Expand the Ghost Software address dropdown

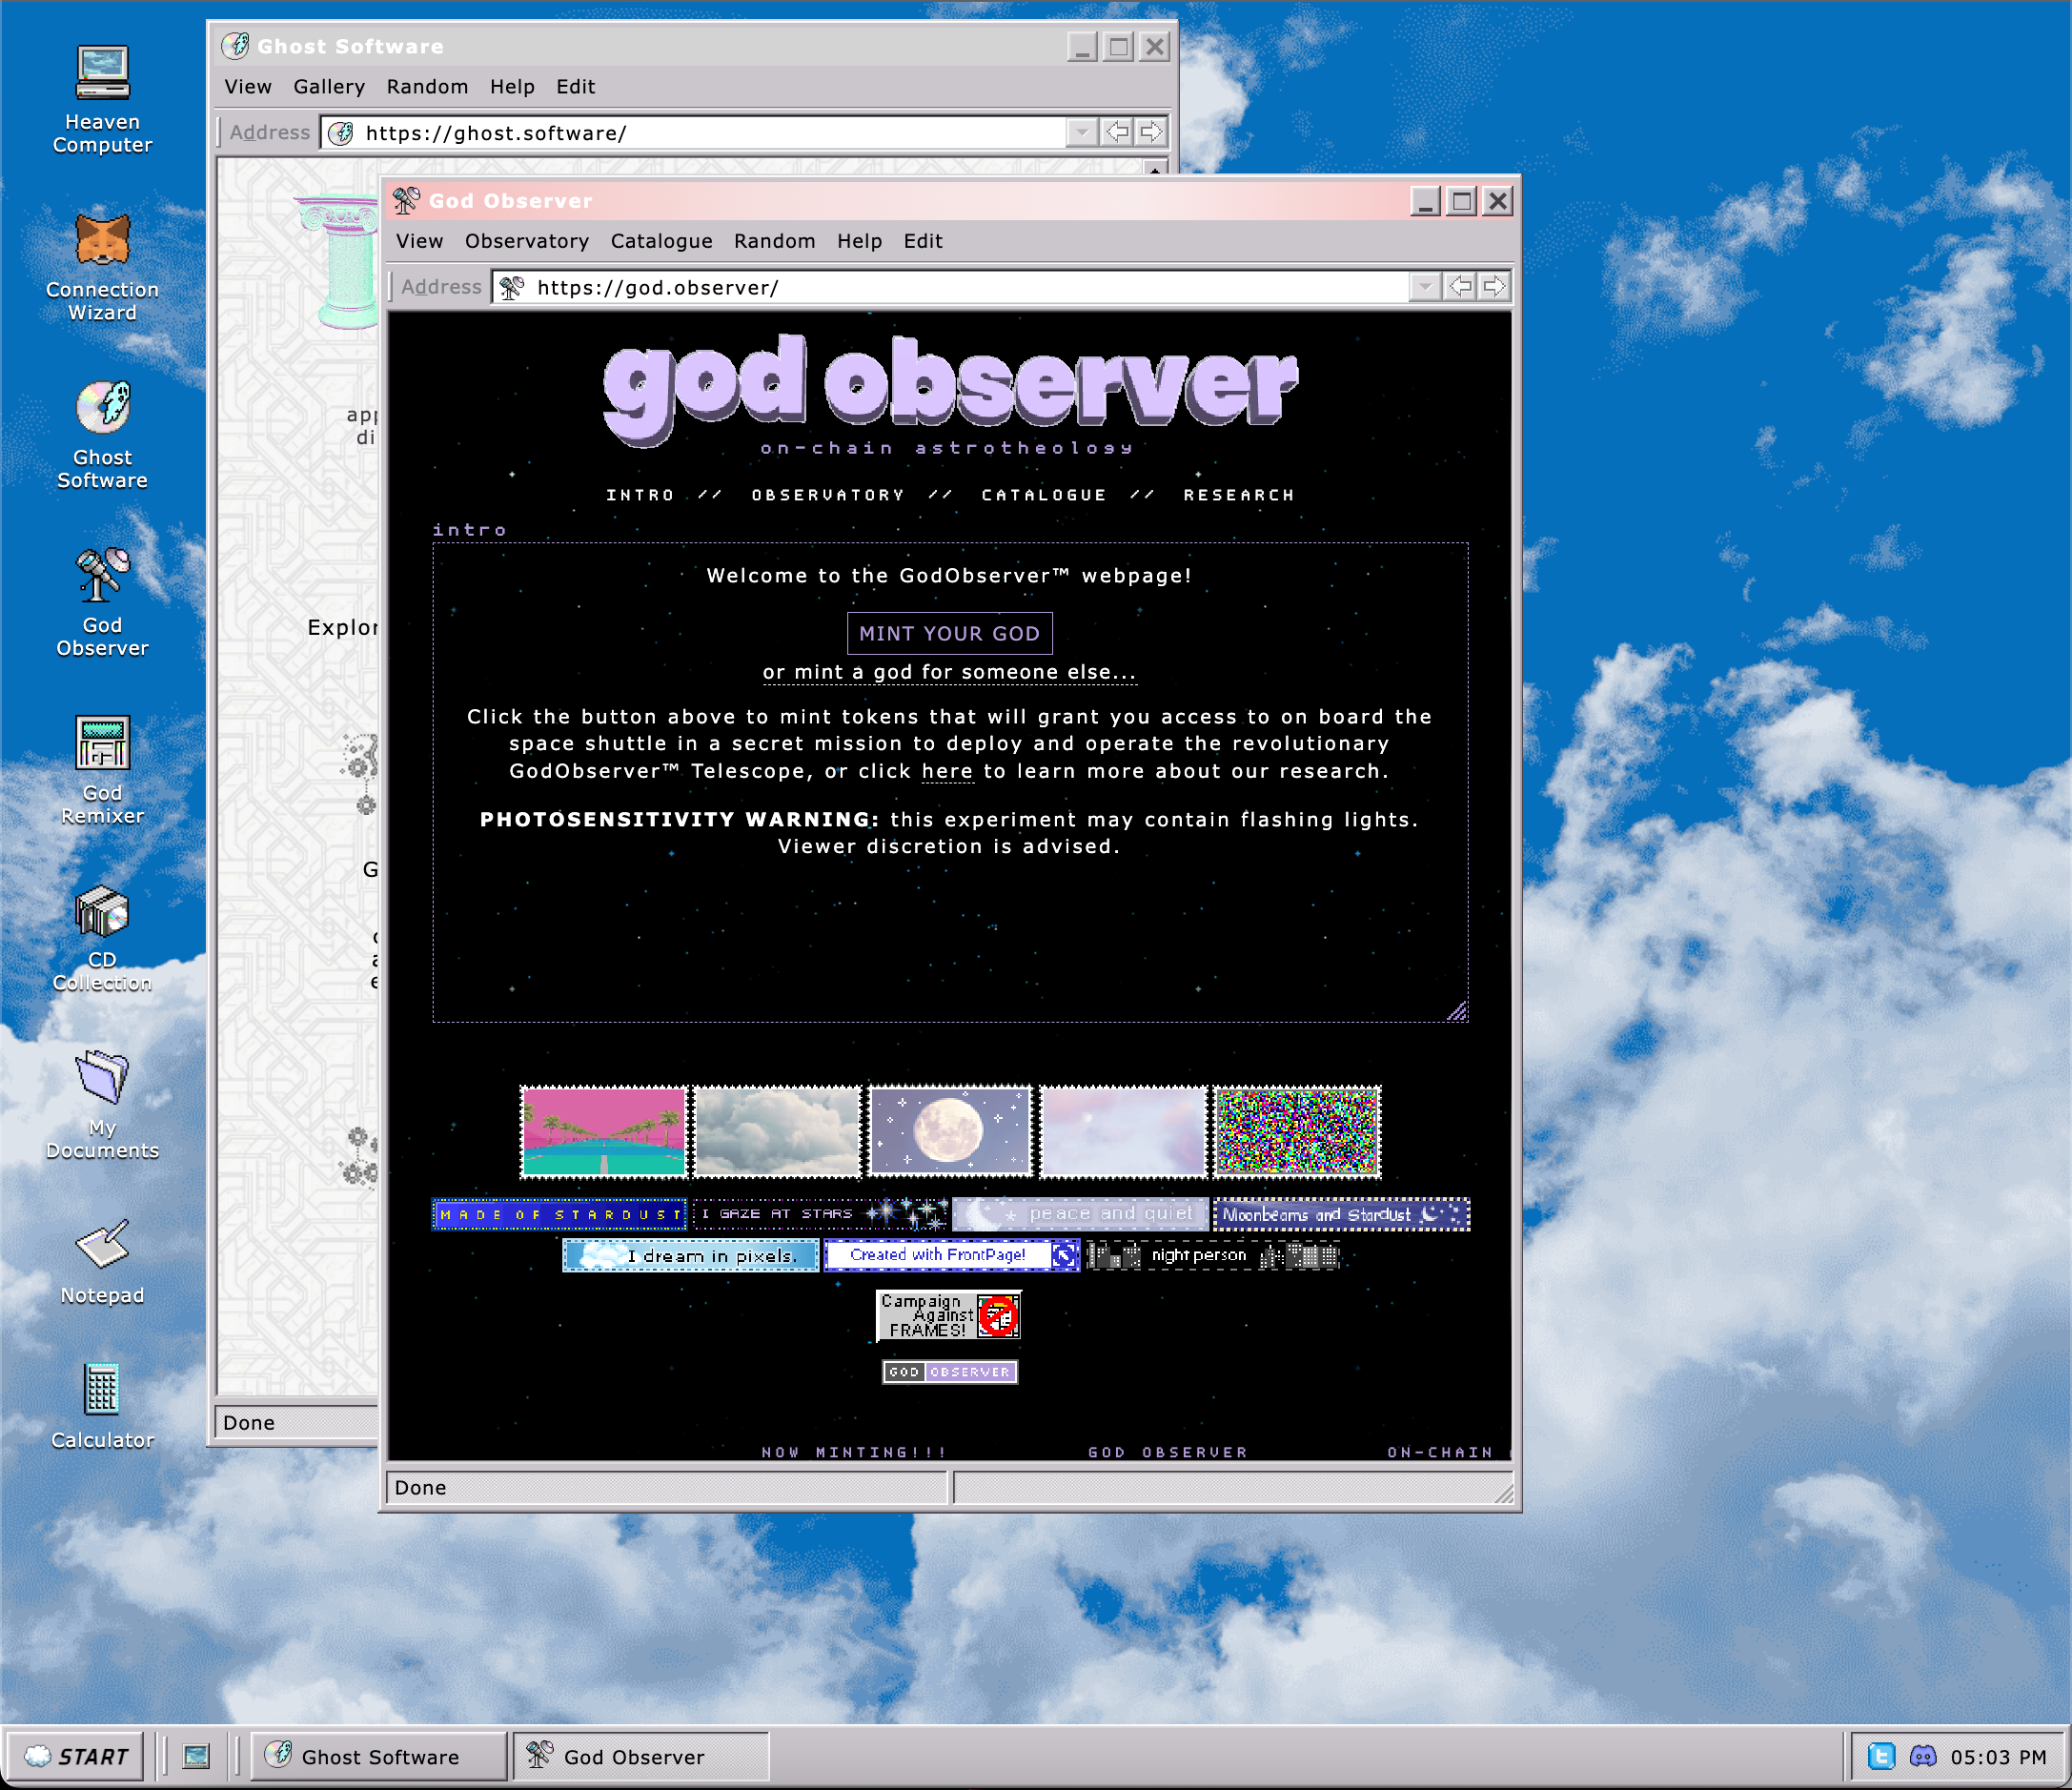tap(1081, 132)
